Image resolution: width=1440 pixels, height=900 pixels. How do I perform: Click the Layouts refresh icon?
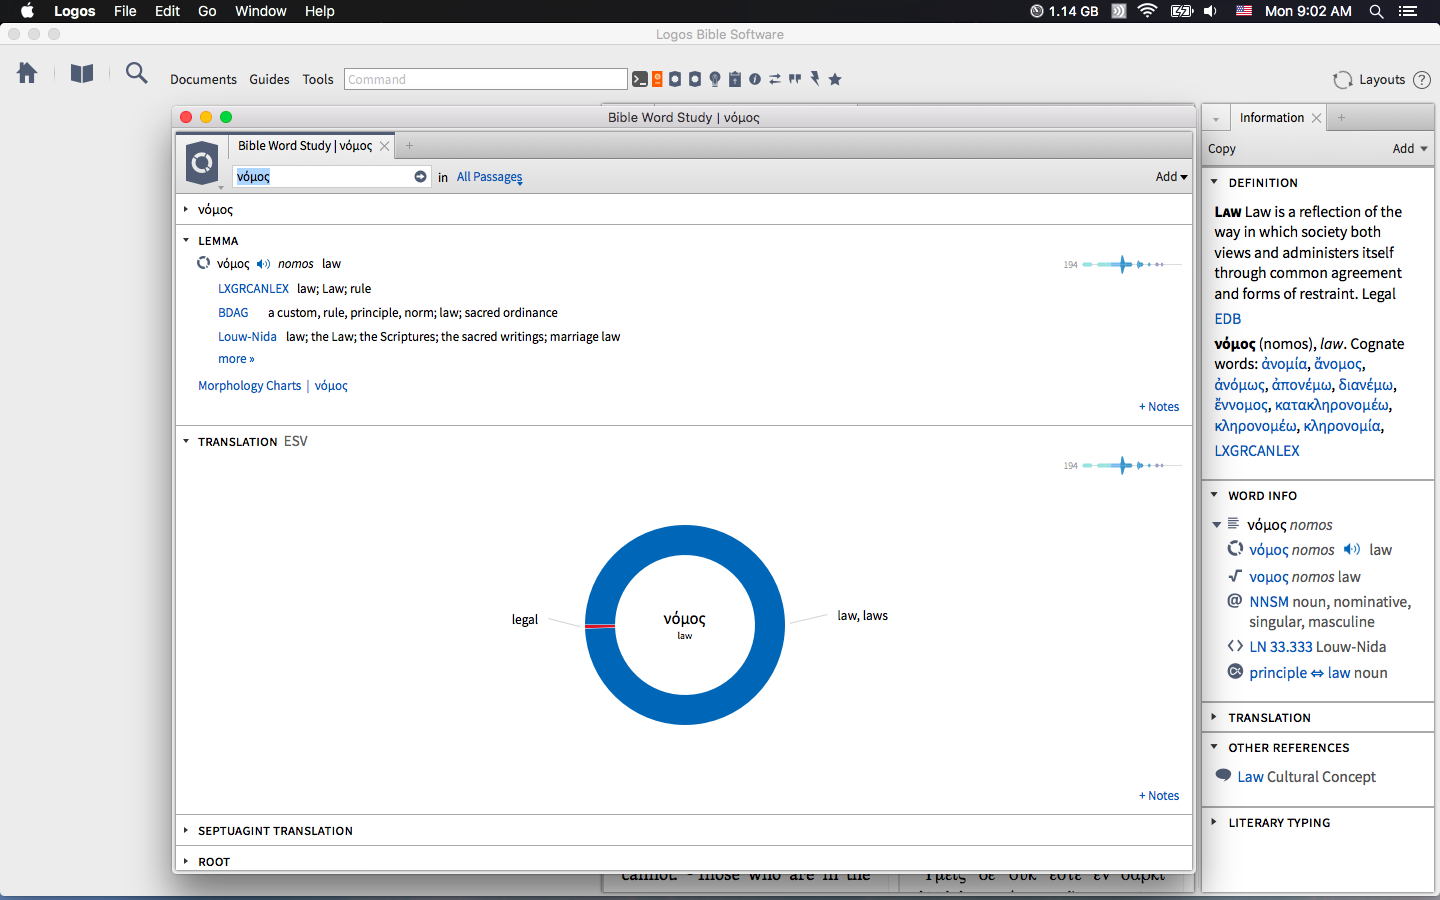[x=1342, y=80]
